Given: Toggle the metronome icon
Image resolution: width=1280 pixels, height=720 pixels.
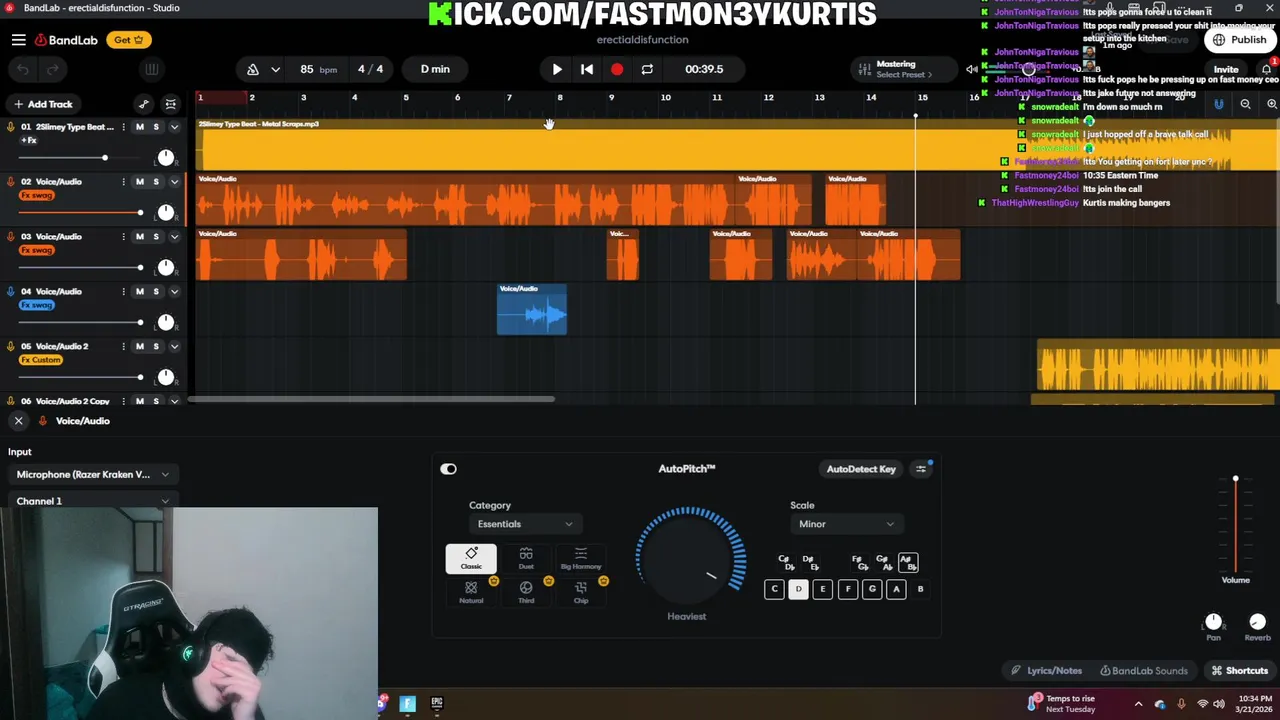Looking at the screenshot, I should pos(253,69).
